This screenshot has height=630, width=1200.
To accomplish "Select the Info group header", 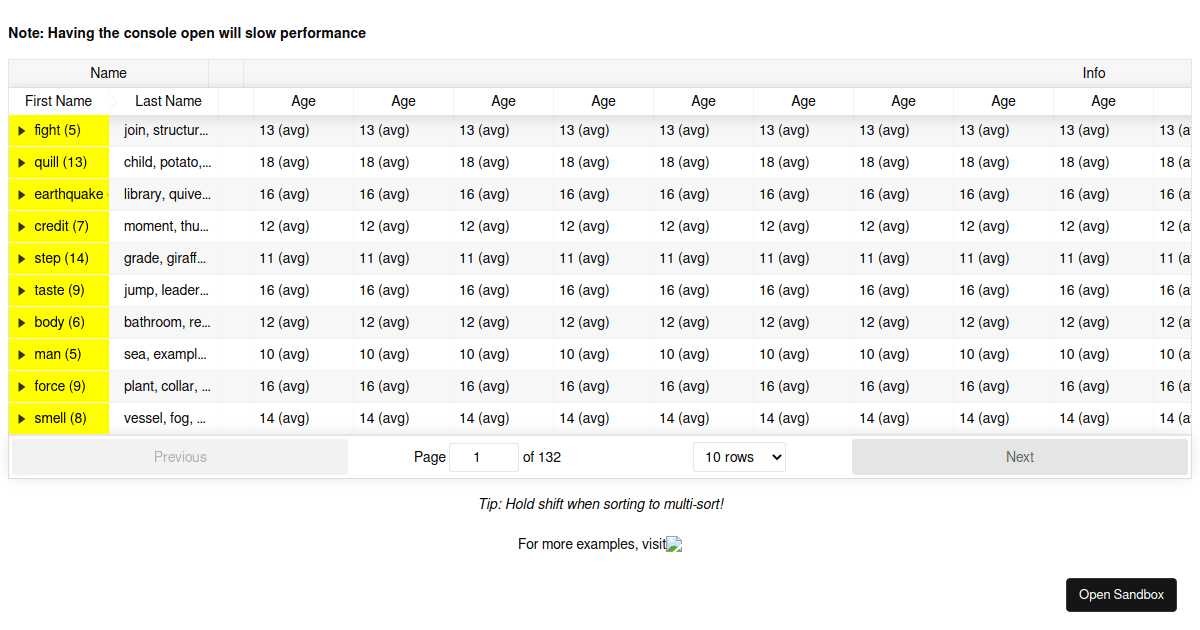I will [1094, 72].
